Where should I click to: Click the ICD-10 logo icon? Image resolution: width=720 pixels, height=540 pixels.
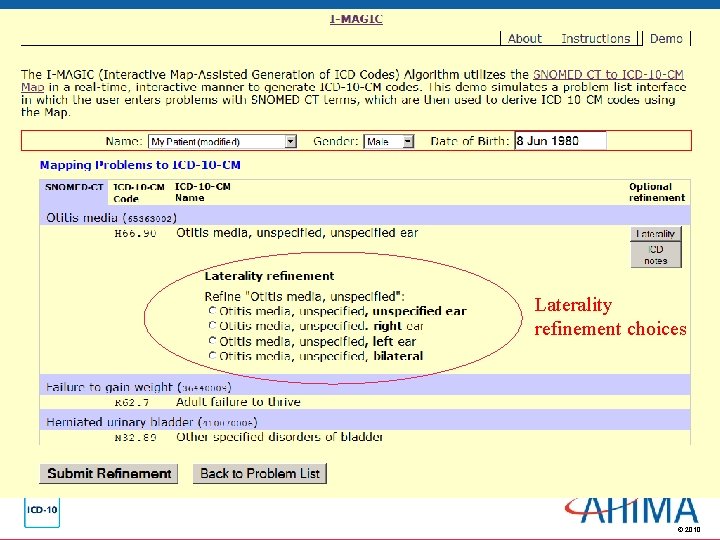click(x=42, y=512)
